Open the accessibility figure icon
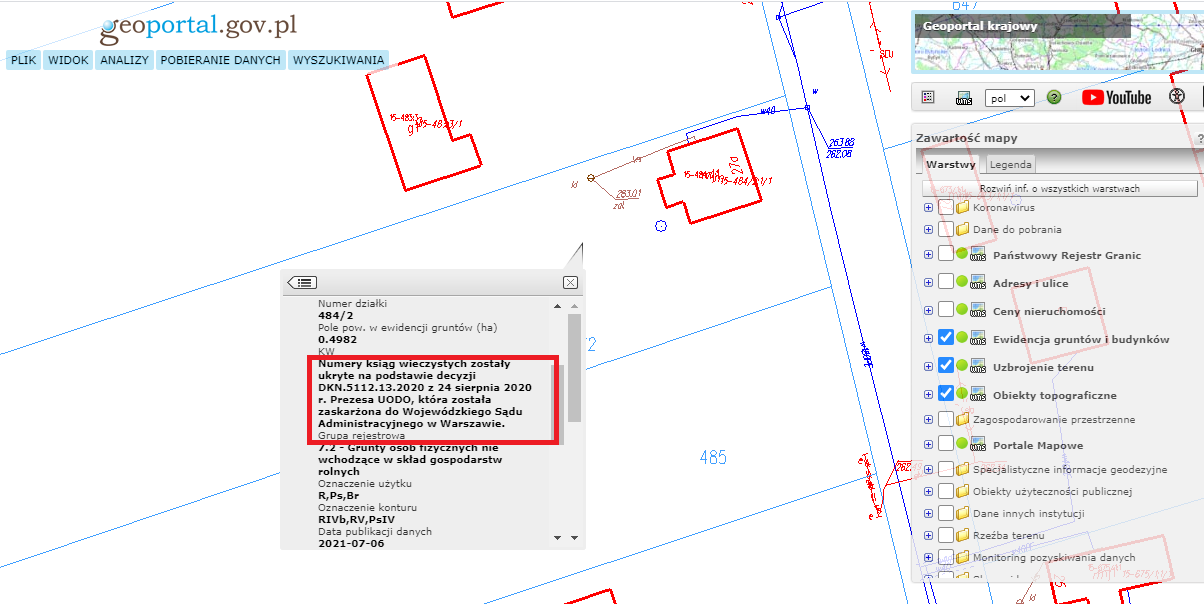The width and height of the screenshot is (1204, 604). point(1177,97)
